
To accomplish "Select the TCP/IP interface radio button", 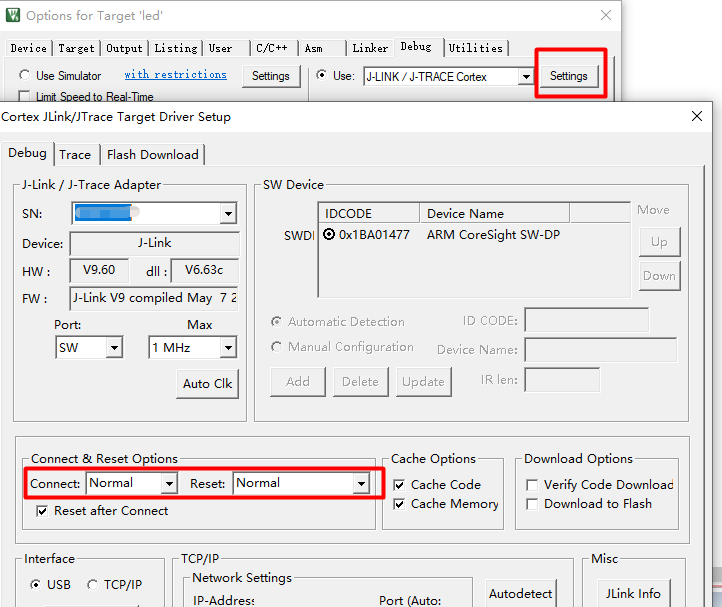I will coord(93,585).
